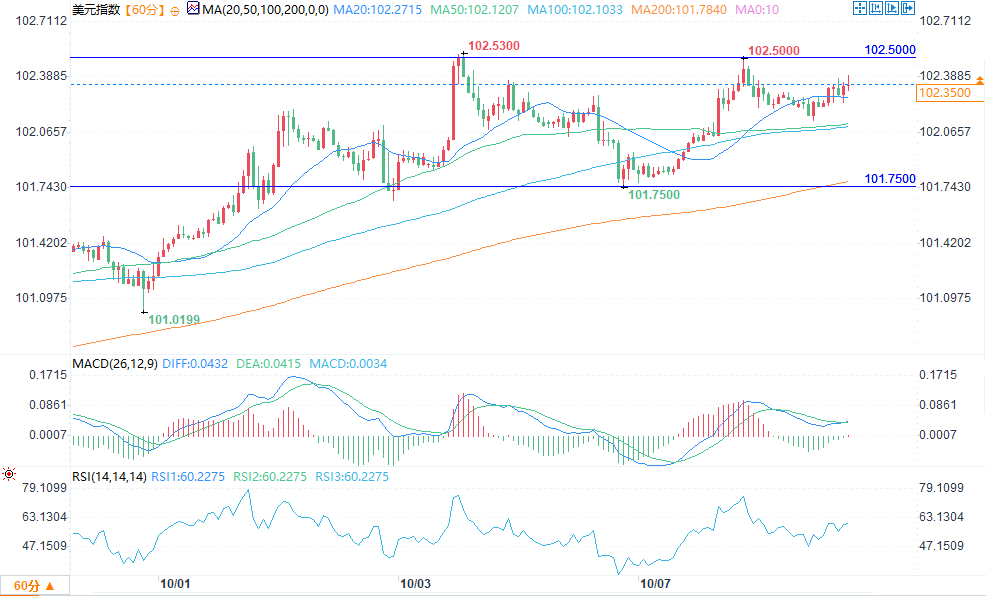Click the RSI2:60.2275 readout
Viewport: 986px width, 596px height.
[x=270, y=477]
